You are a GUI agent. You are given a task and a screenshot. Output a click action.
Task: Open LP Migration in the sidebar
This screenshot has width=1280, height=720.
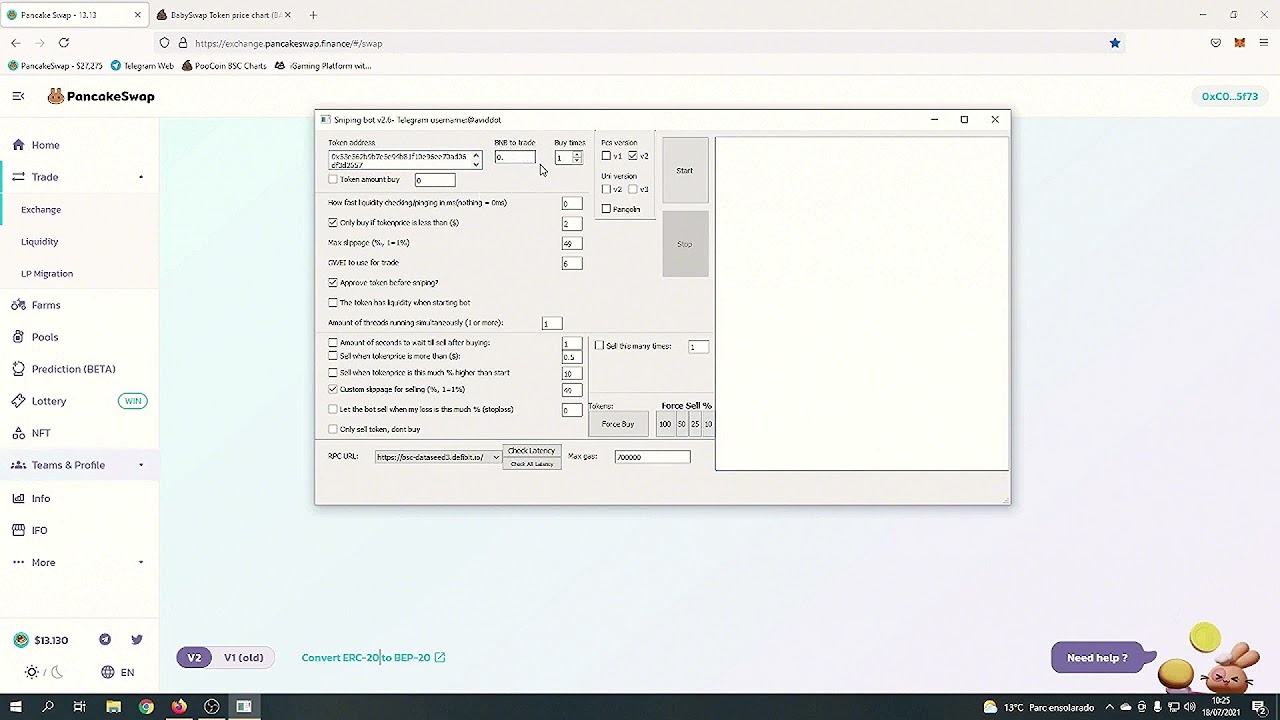(47, 273)
